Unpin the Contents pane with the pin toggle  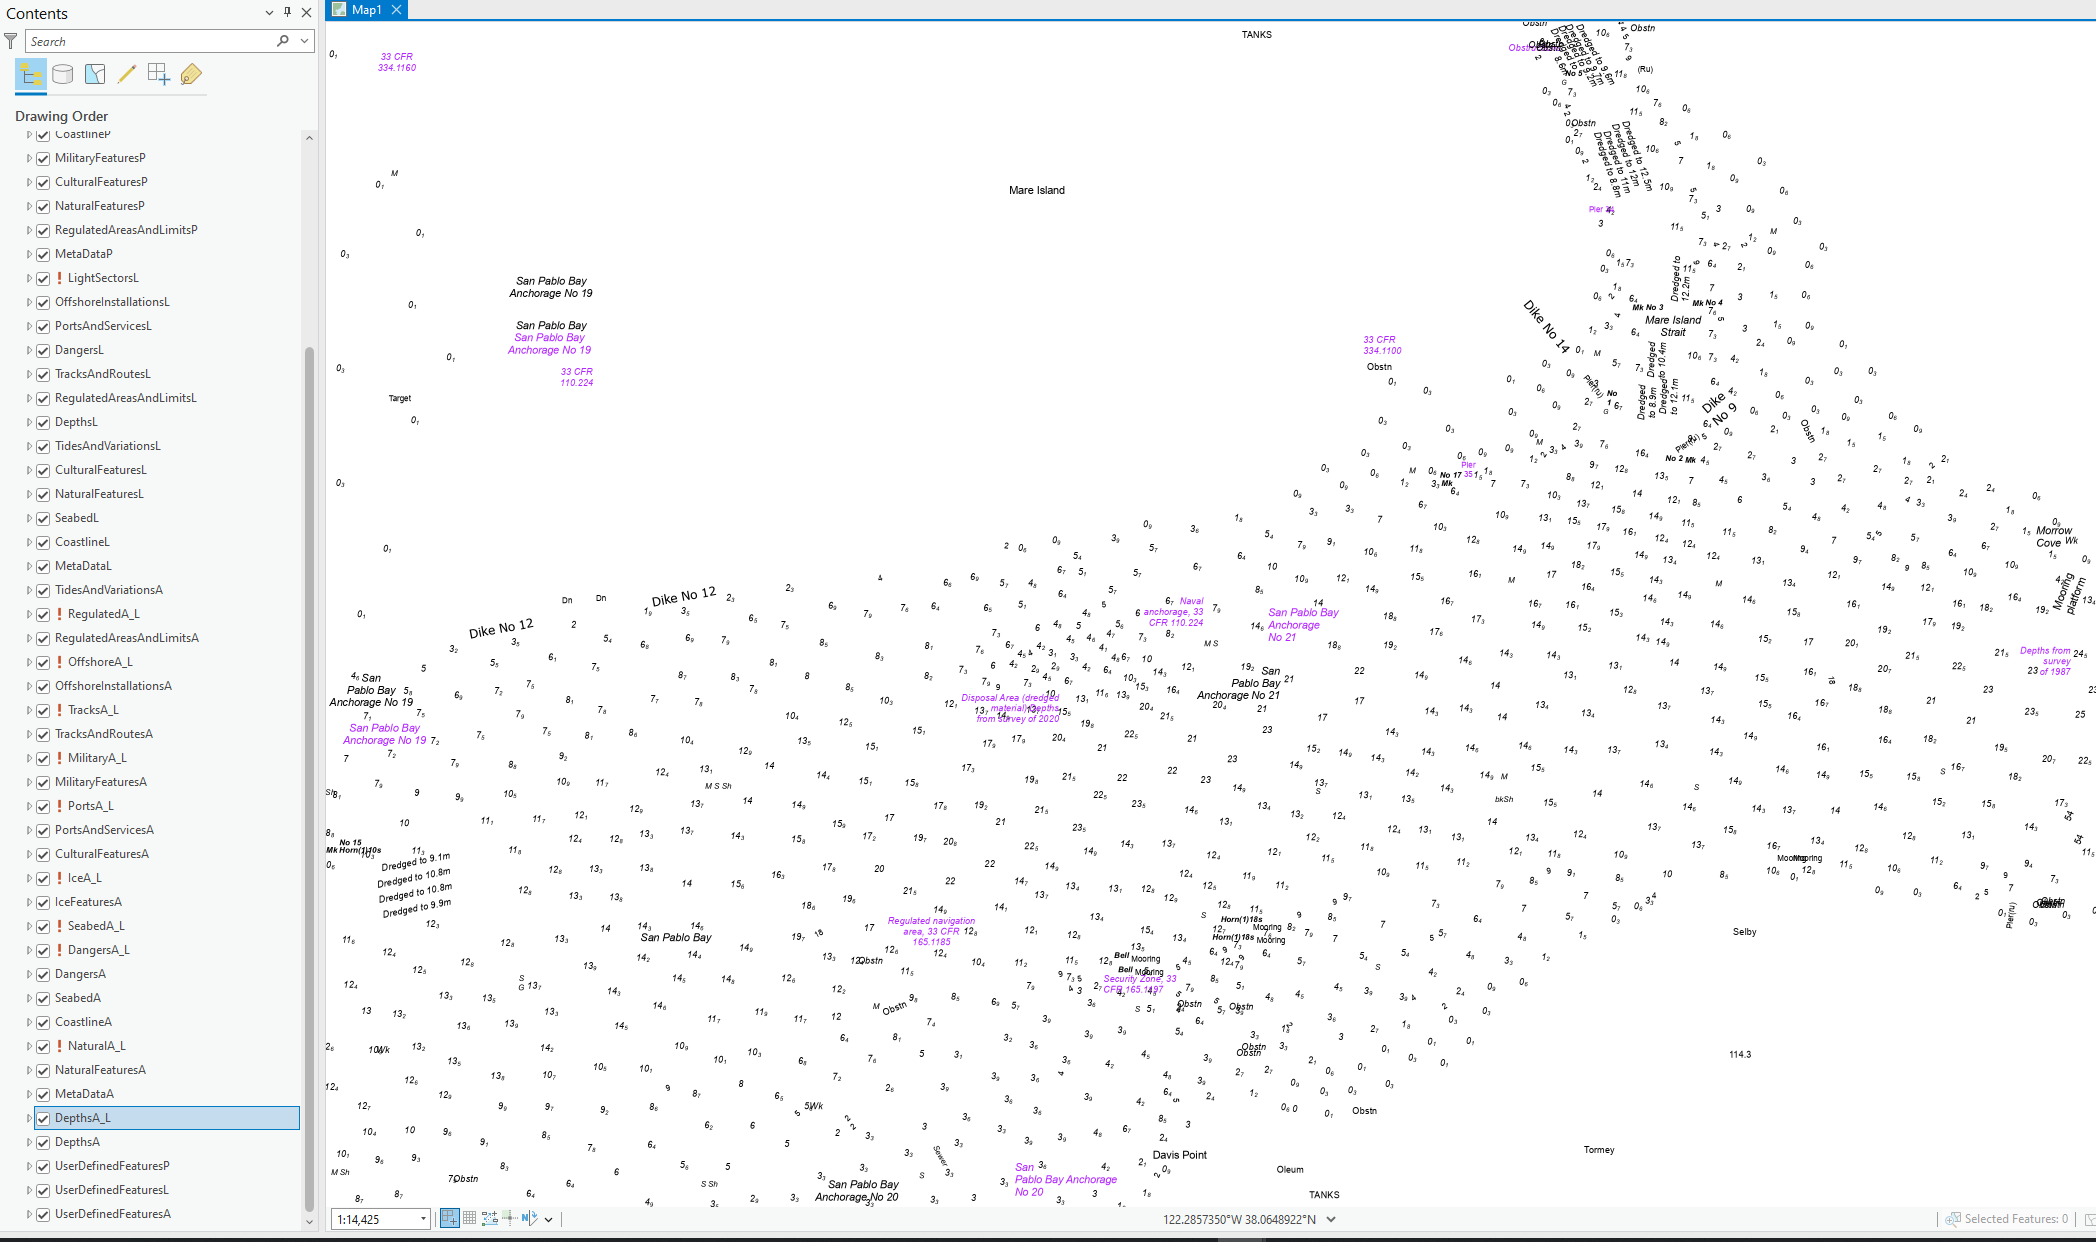[x=286, y=13]
